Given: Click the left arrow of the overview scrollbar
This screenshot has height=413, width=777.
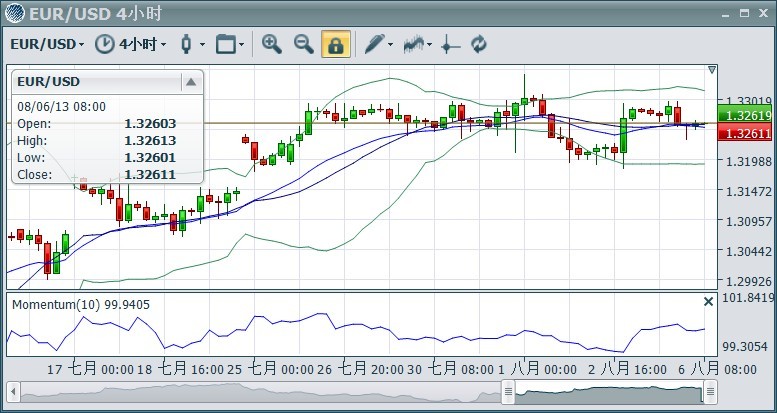Looking at the screenshot, I should pos(13,393).
